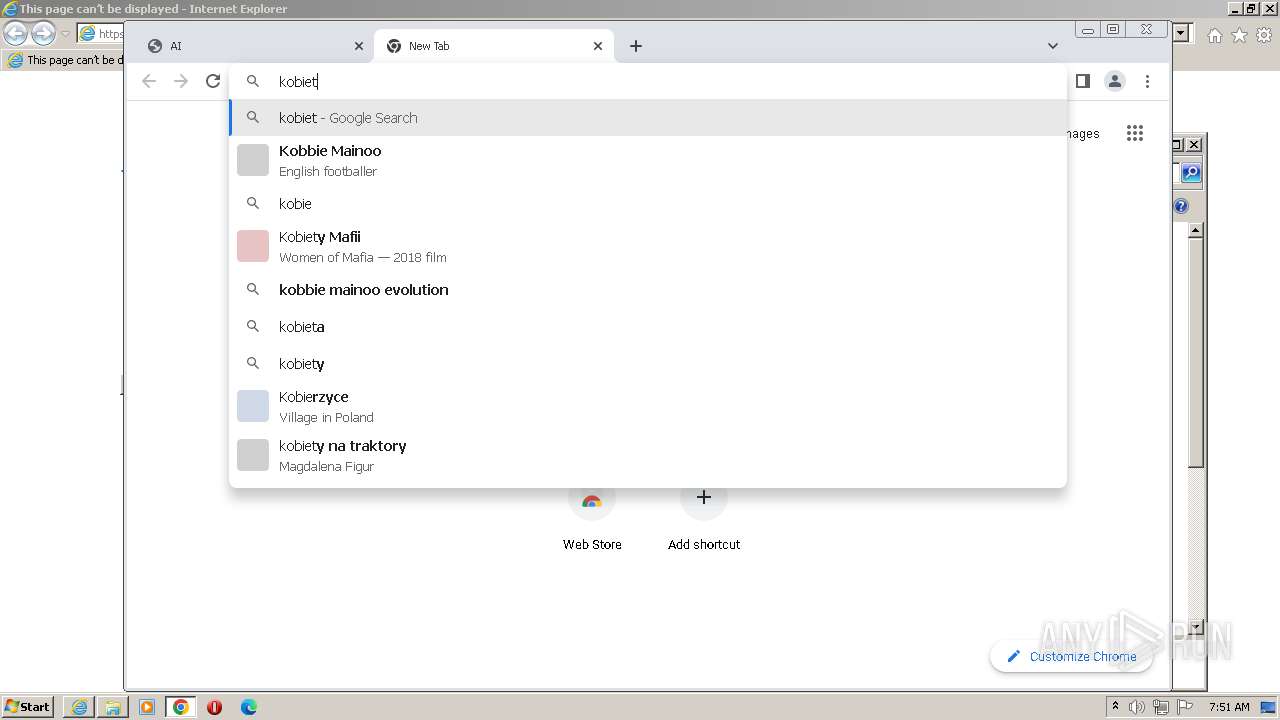Expand Chrome tab search chevron

(x=1052, y=46)
